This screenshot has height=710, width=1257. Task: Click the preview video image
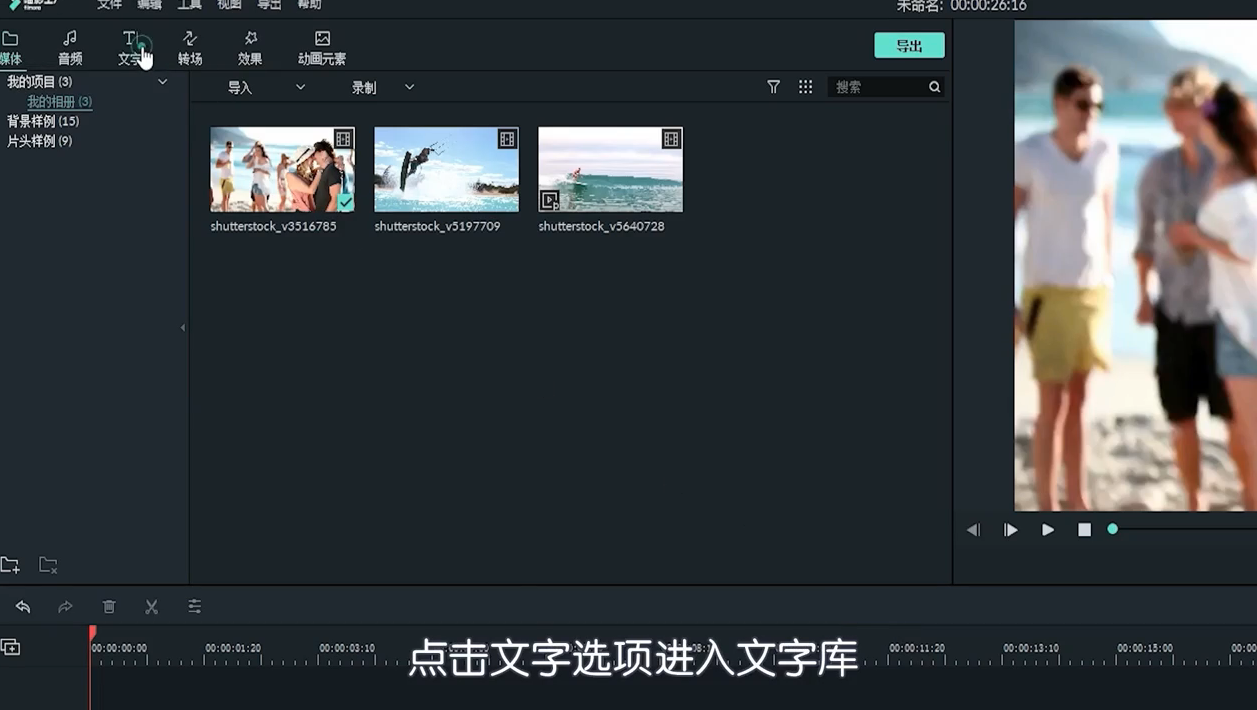click(x=1135, y=266)
